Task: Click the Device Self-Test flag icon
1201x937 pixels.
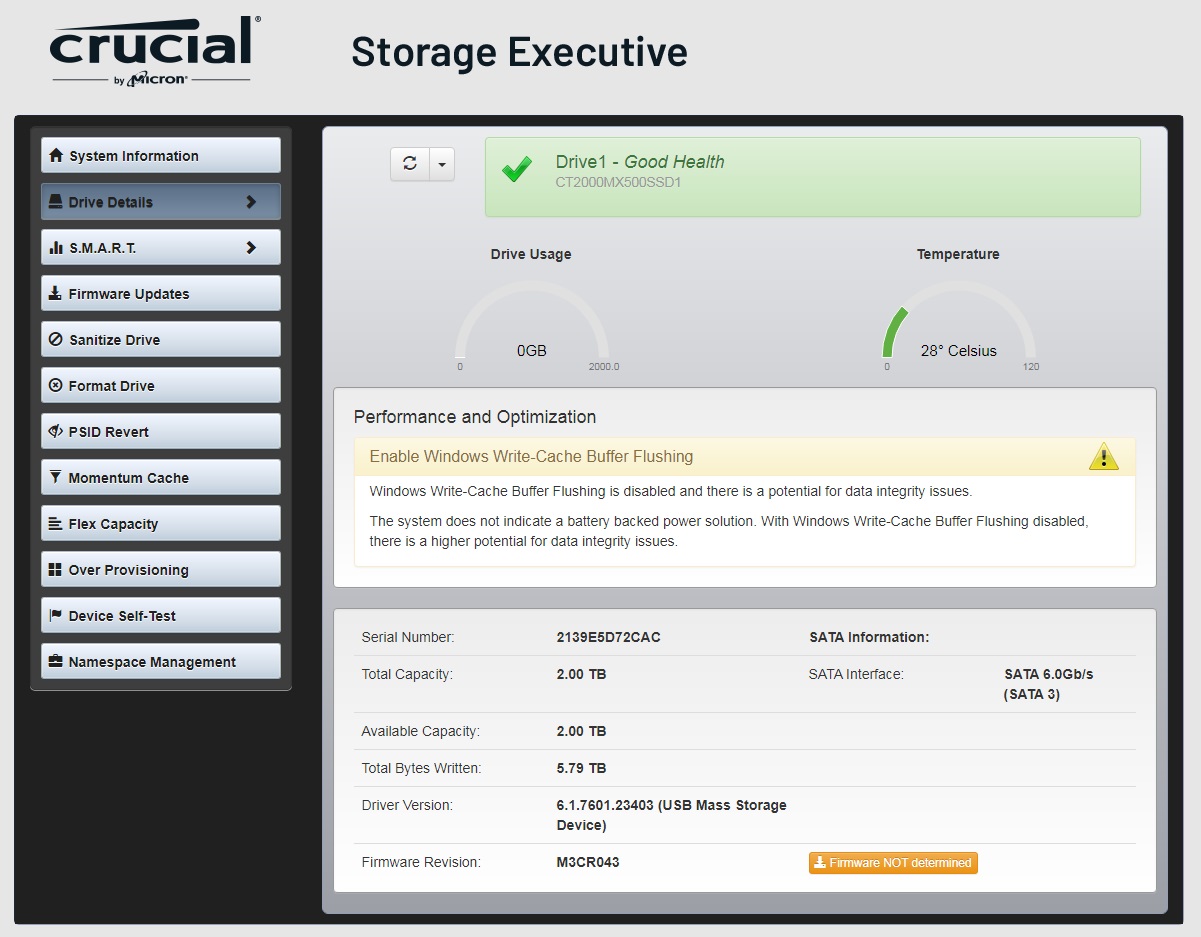Action: 56,616
